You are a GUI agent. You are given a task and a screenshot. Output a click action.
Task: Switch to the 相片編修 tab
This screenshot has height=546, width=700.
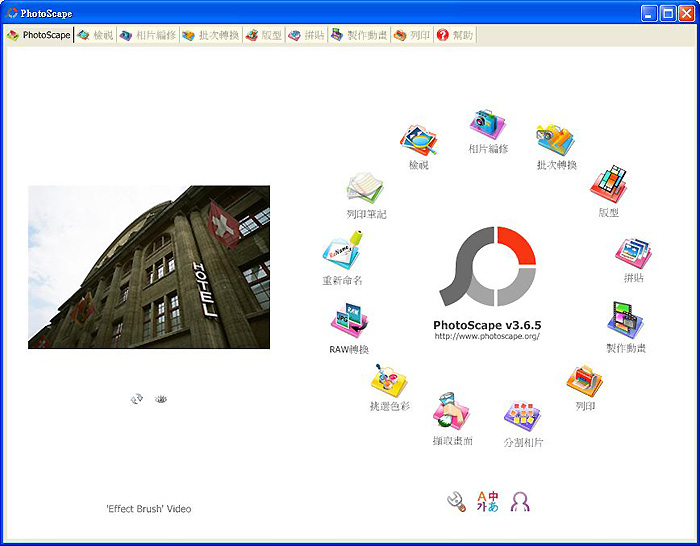tap(148, 35)
